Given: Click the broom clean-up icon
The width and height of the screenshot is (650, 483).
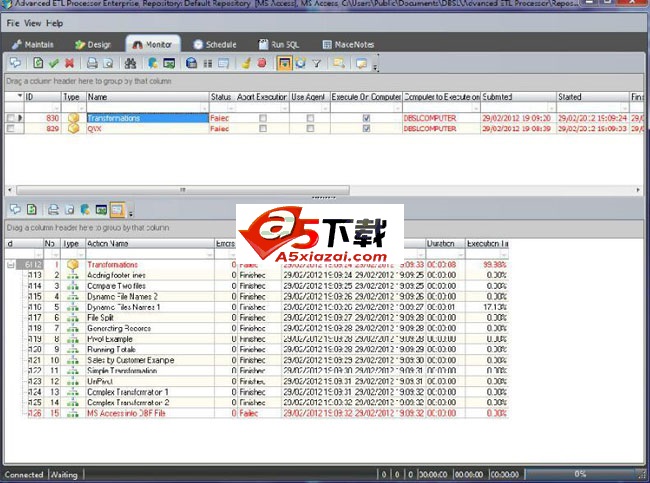Looking at the screenshot, I should [x=246, y=63].
